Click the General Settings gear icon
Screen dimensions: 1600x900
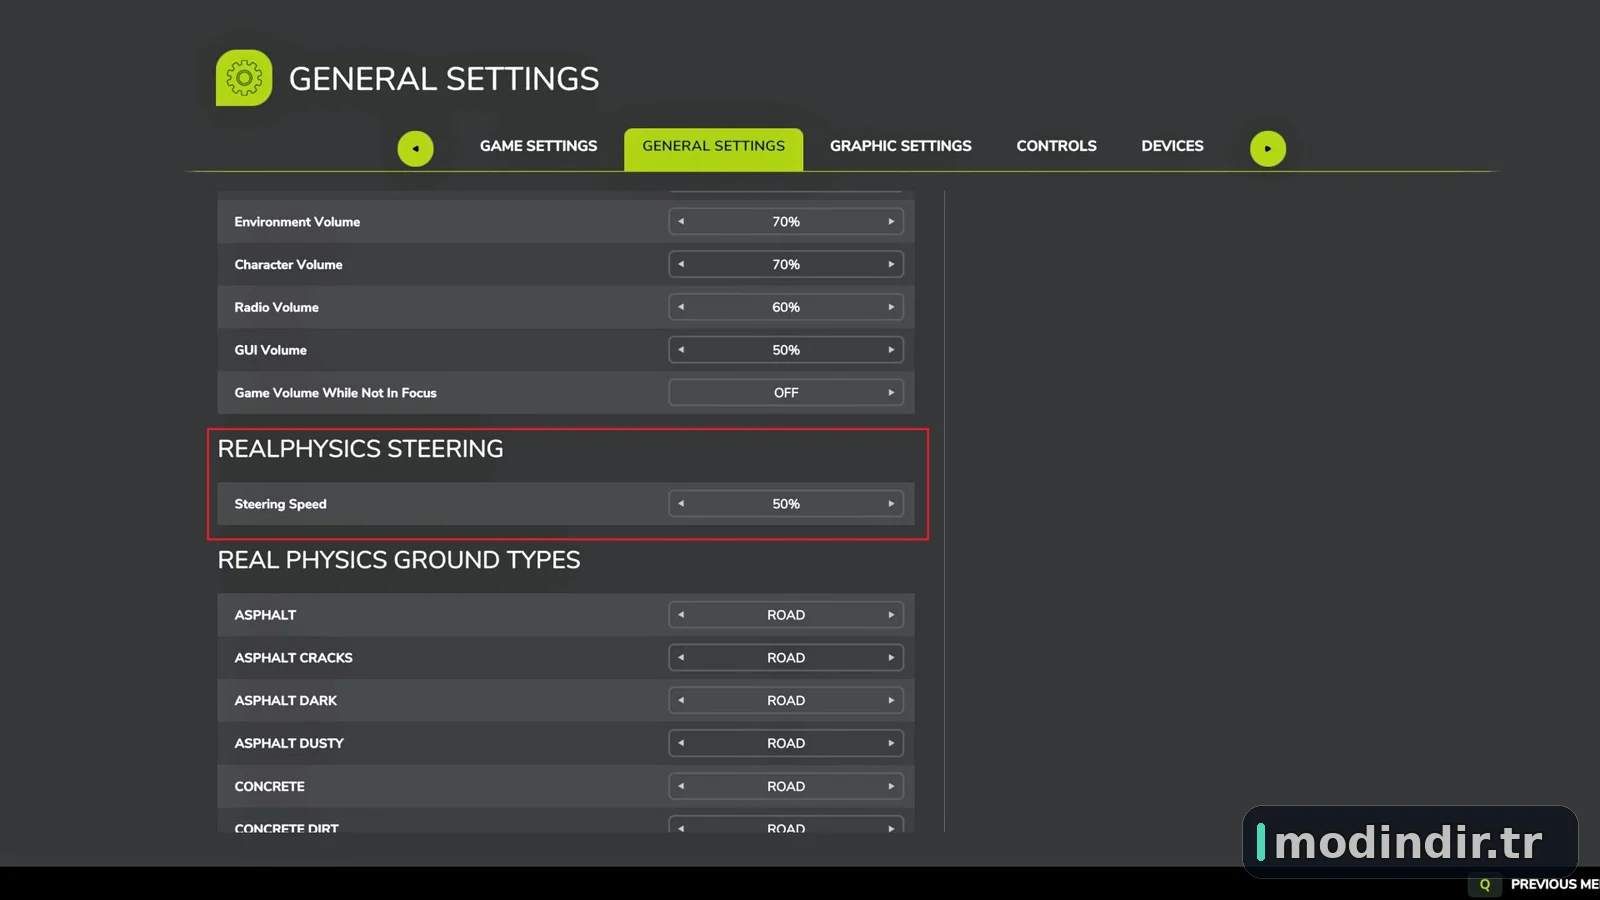click(244, 78)
